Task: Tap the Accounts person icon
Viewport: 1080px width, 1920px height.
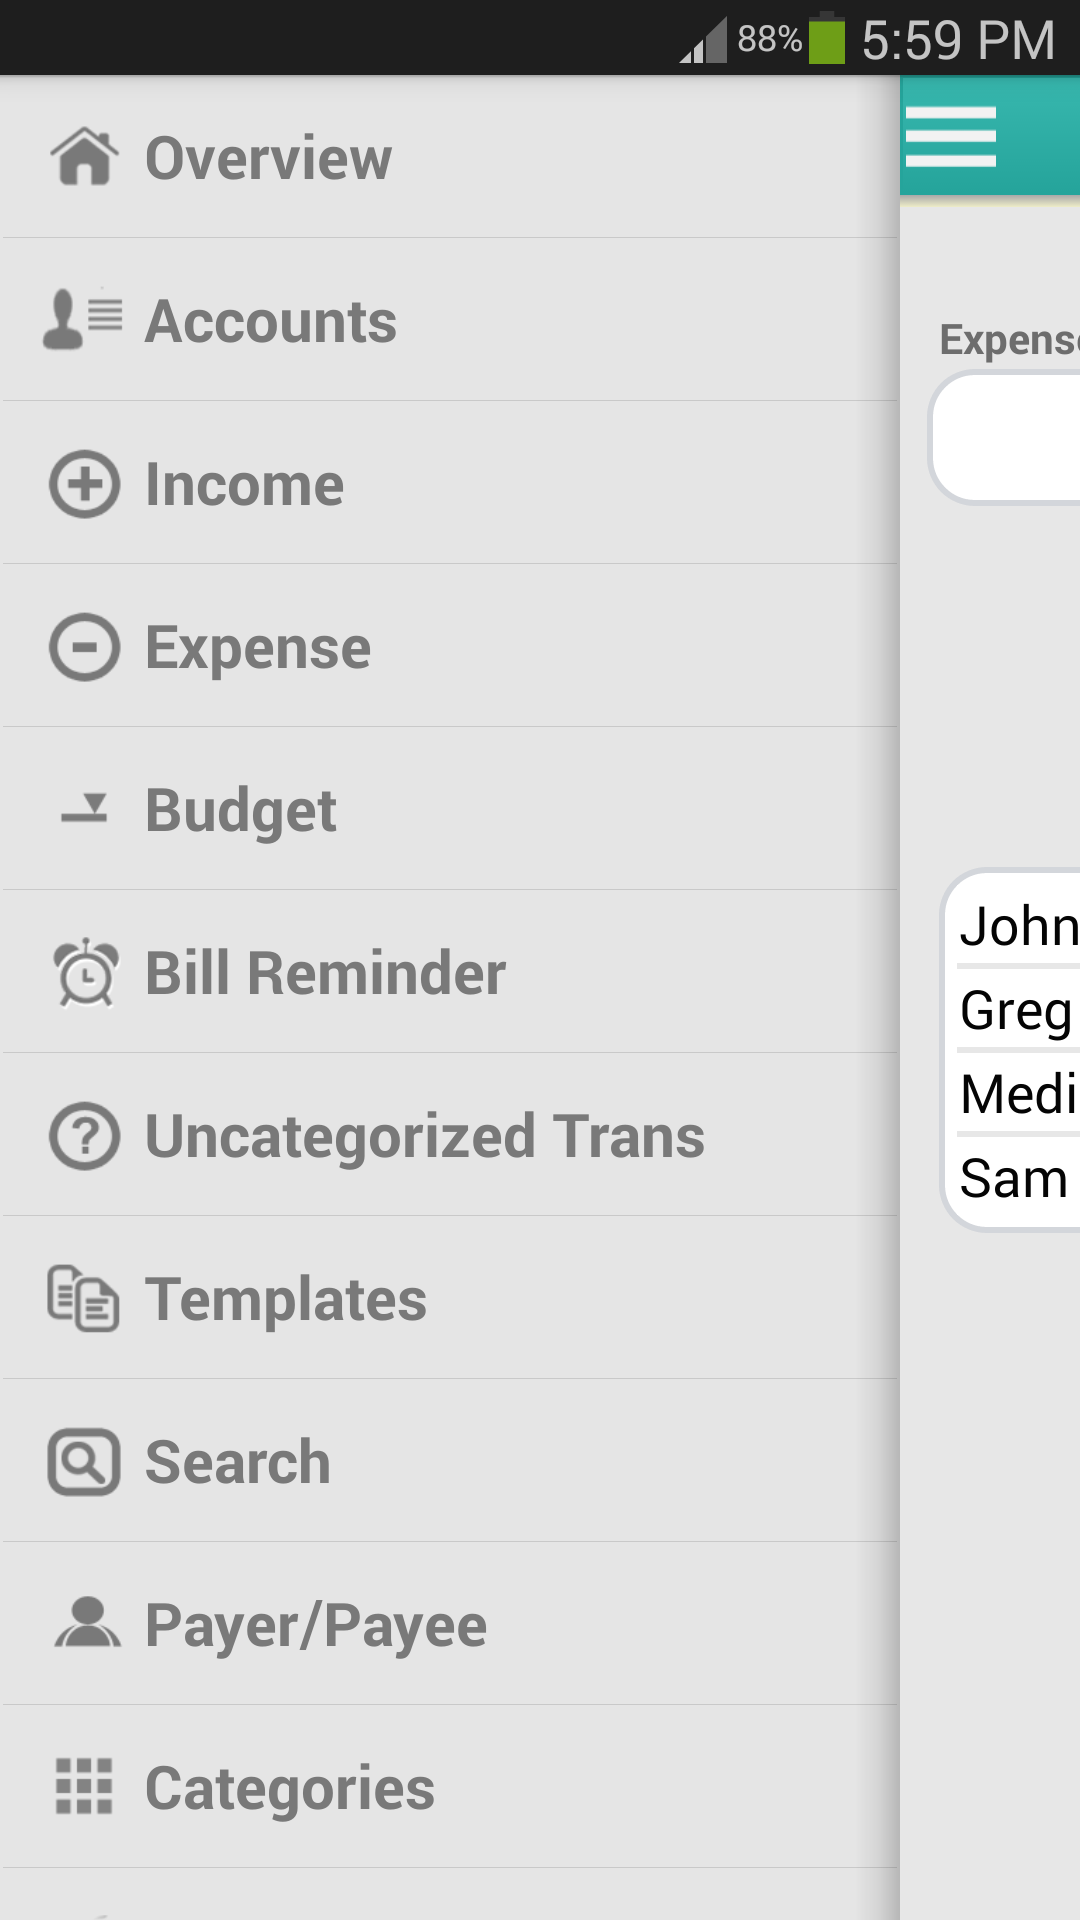Action: (x=83, y=320)
